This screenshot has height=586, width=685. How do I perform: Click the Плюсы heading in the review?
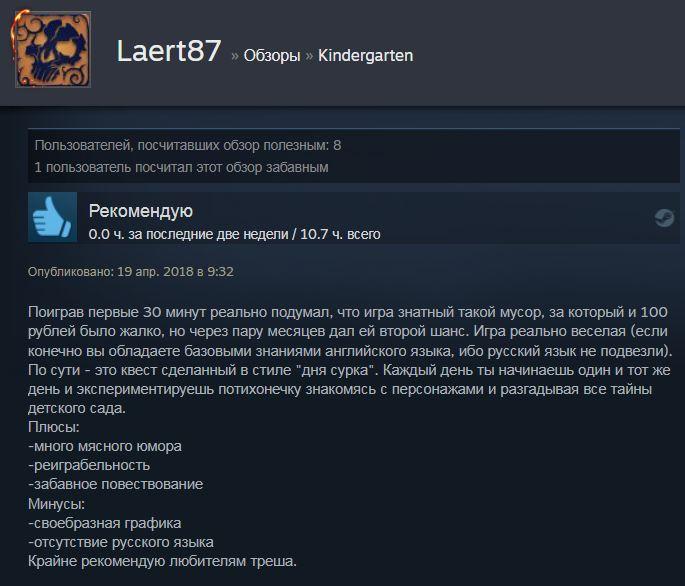tap(54, 427)
